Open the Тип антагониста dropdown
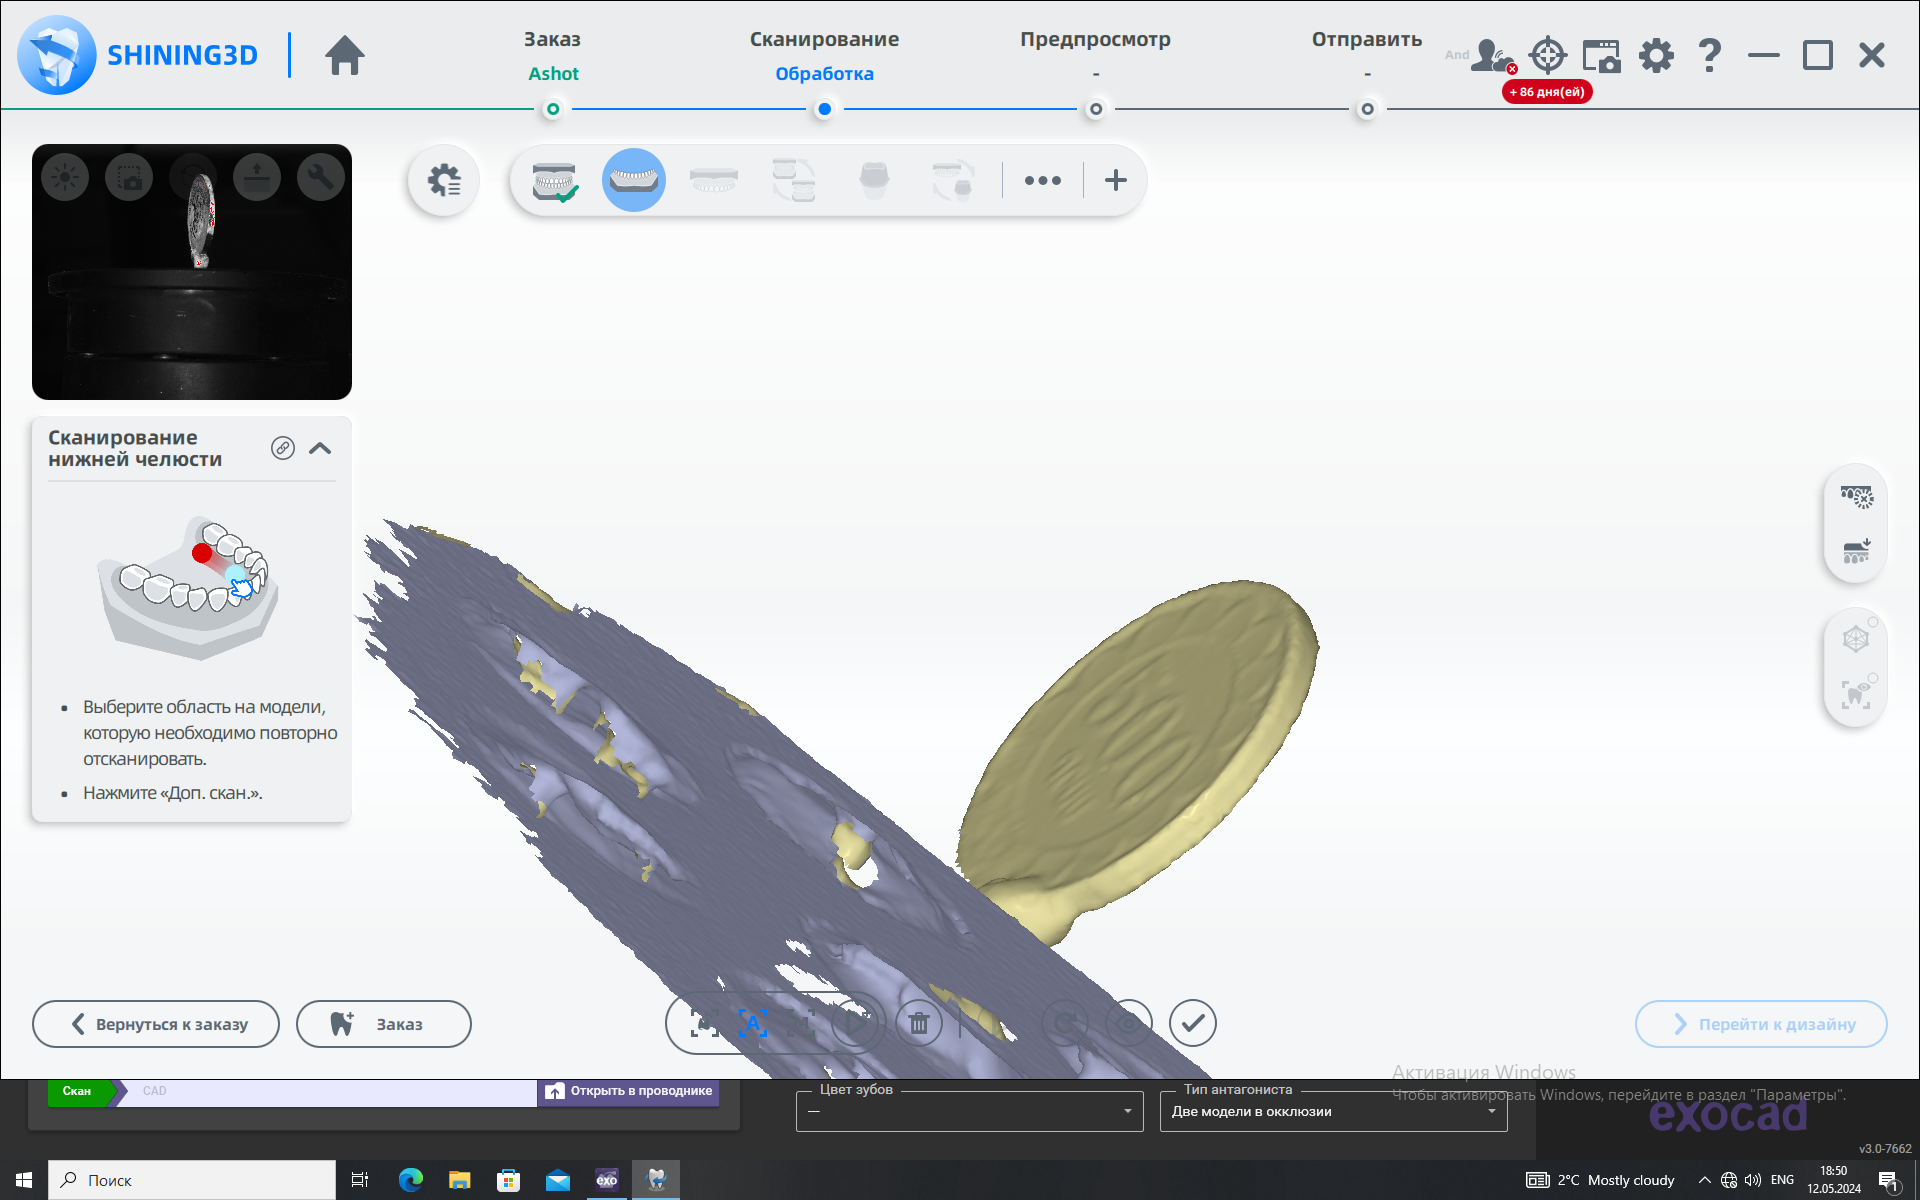 pos(1333,1111)
